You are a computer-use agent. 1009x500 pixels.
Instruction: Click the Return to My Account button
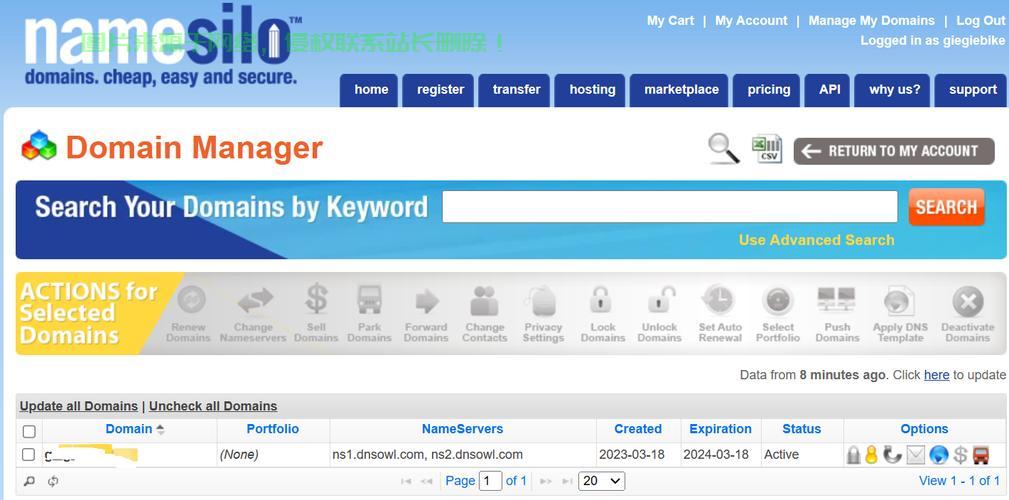click(x=894, y=151)
